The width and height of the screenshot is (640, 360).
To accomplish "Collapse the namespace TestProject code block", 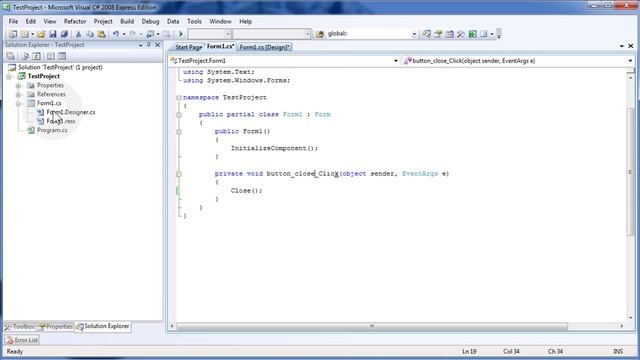I will click(179, 98).
